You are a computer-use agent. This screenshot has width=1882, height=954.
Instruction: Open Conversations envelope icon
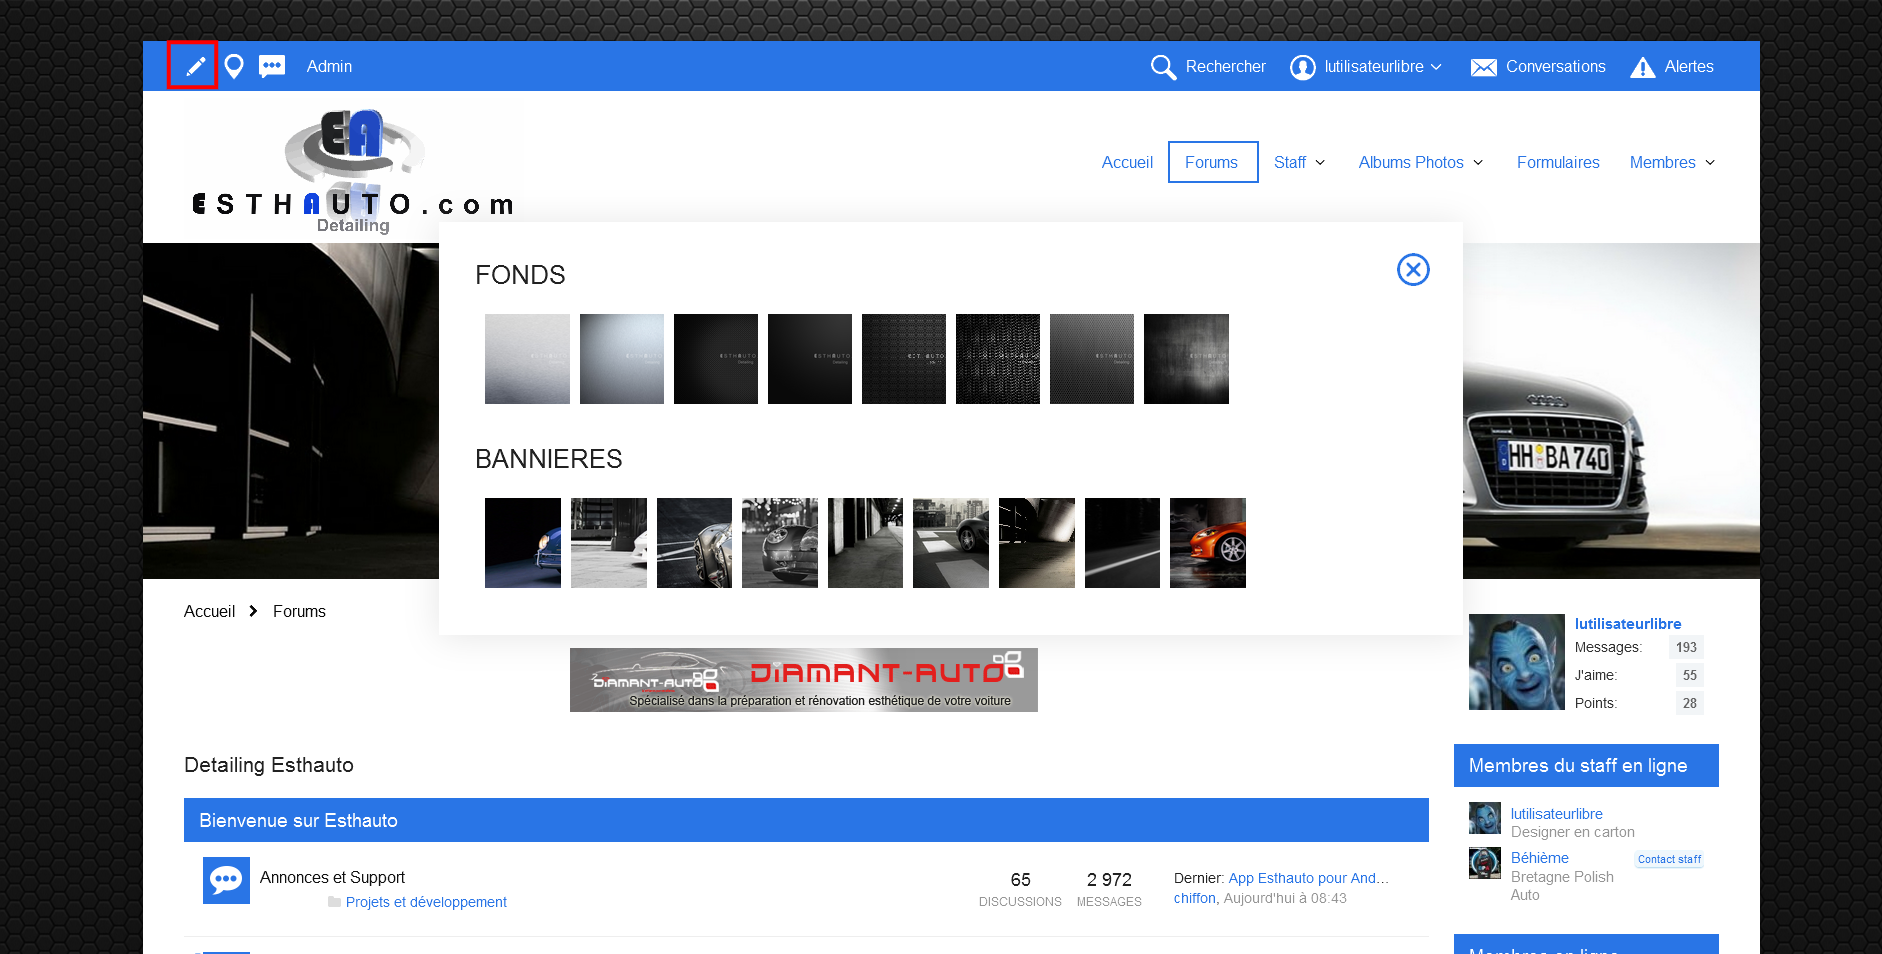pos(1484,67)
